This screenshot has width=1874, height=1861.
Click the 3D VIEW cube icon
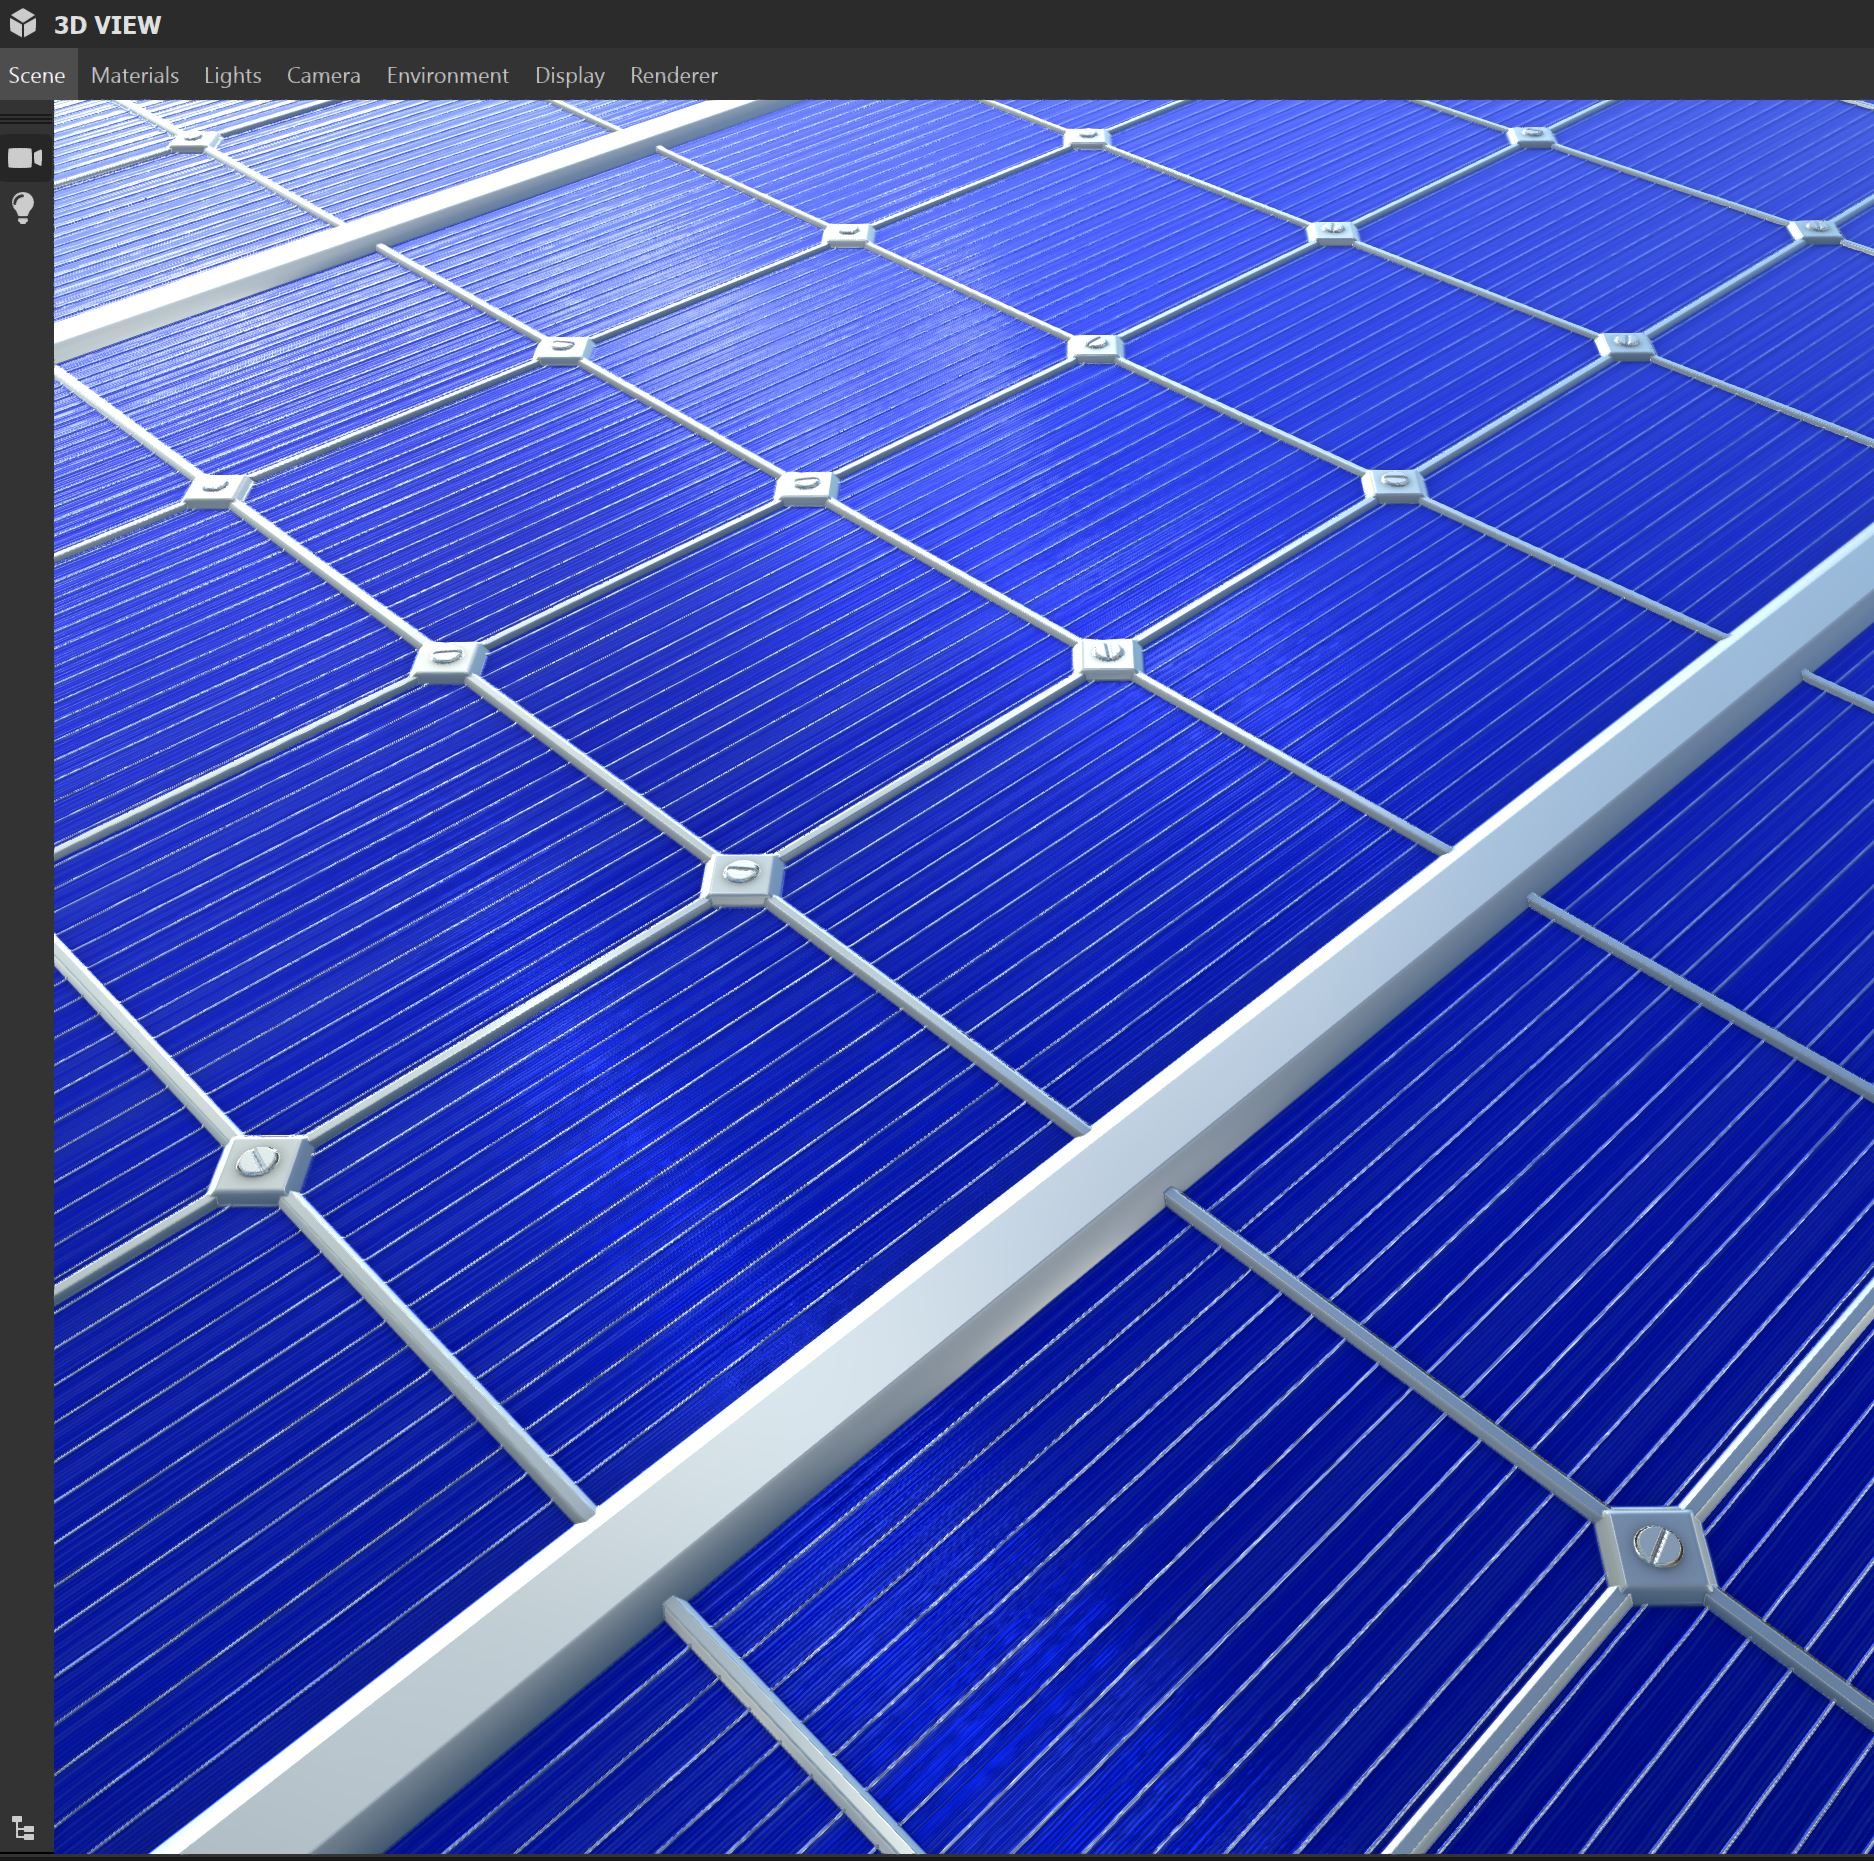pos(23,24)
